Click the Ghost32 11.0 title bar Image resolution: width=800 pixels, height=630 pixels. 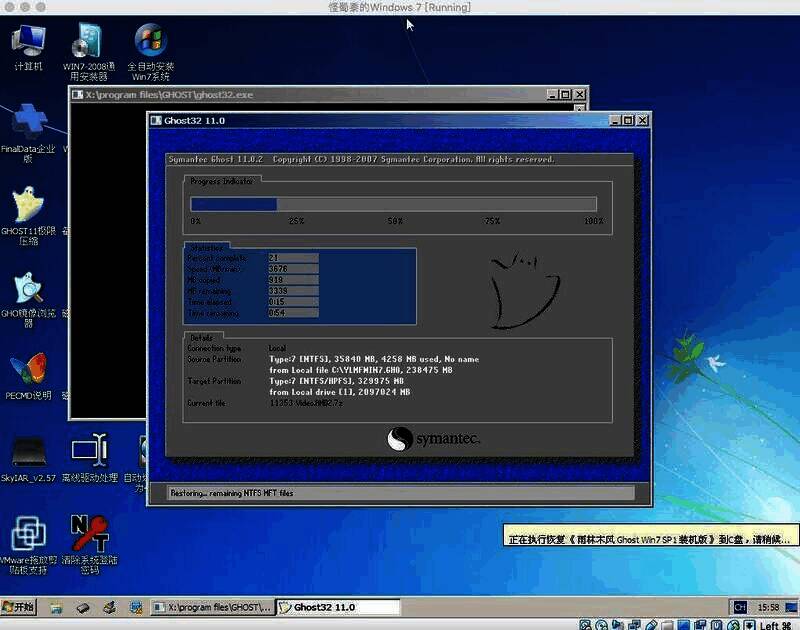coord(380,121)
